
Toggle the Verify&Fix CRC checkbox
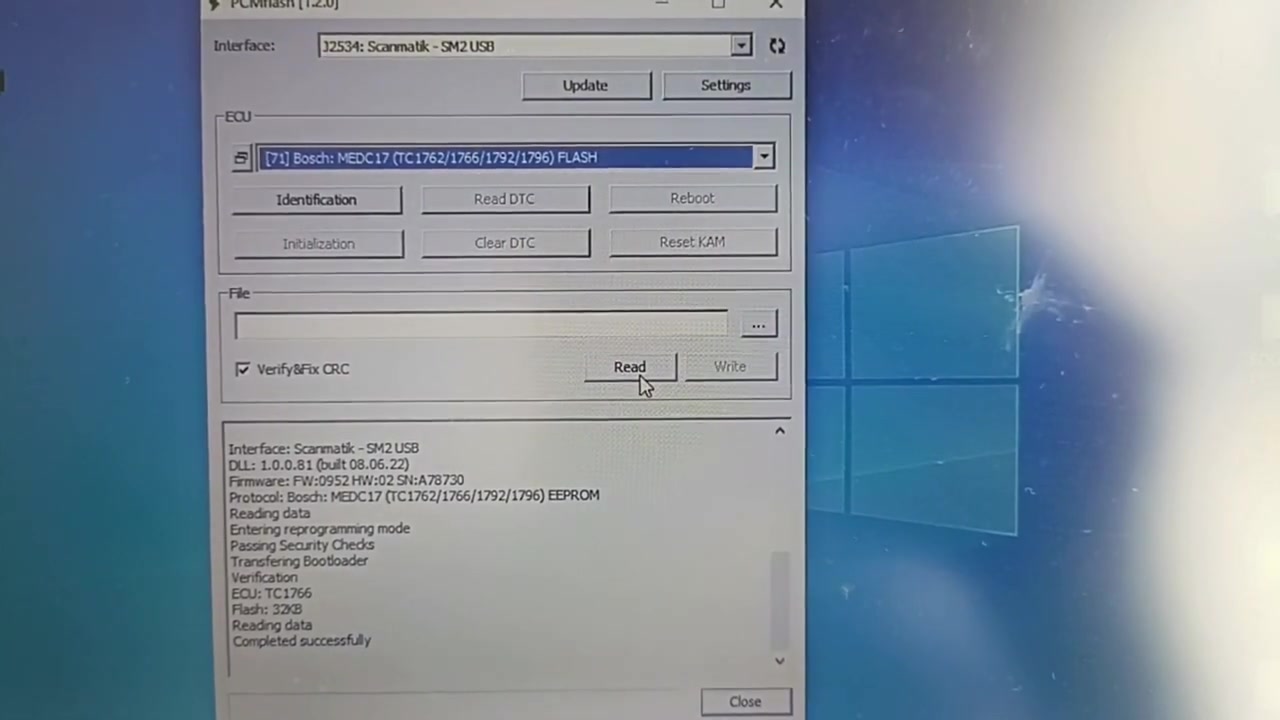click(x=242, y=369)
